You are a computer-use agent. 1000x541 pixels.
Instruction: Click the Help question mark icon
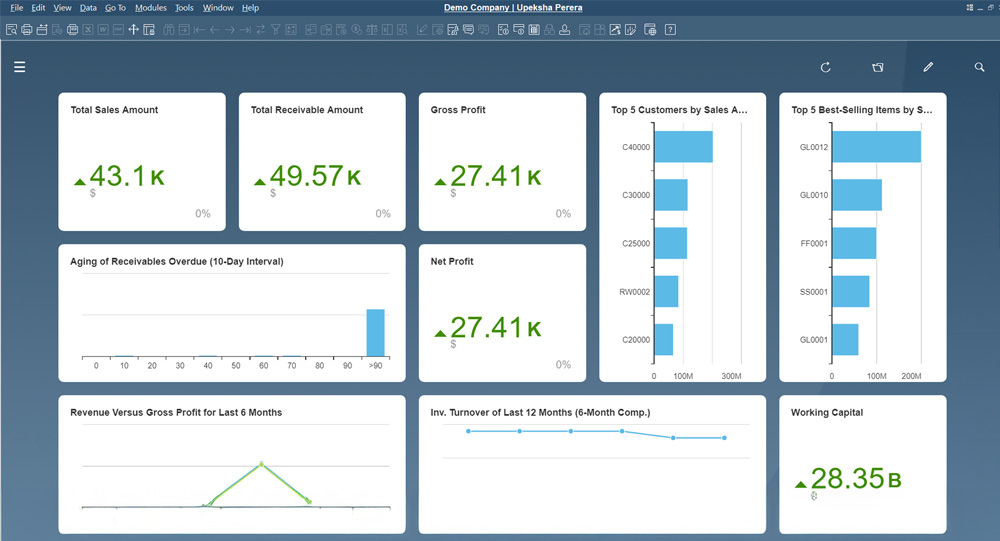(x=670, y=30)
